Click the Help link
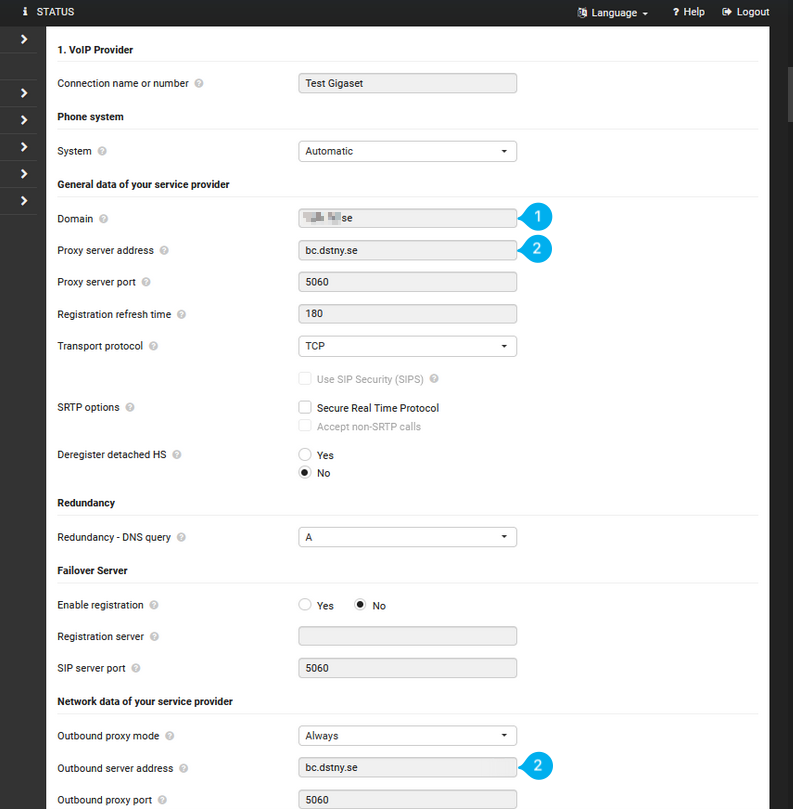This screenshot has width=793, height=809. pyautogui.click(x=693, y=12)
